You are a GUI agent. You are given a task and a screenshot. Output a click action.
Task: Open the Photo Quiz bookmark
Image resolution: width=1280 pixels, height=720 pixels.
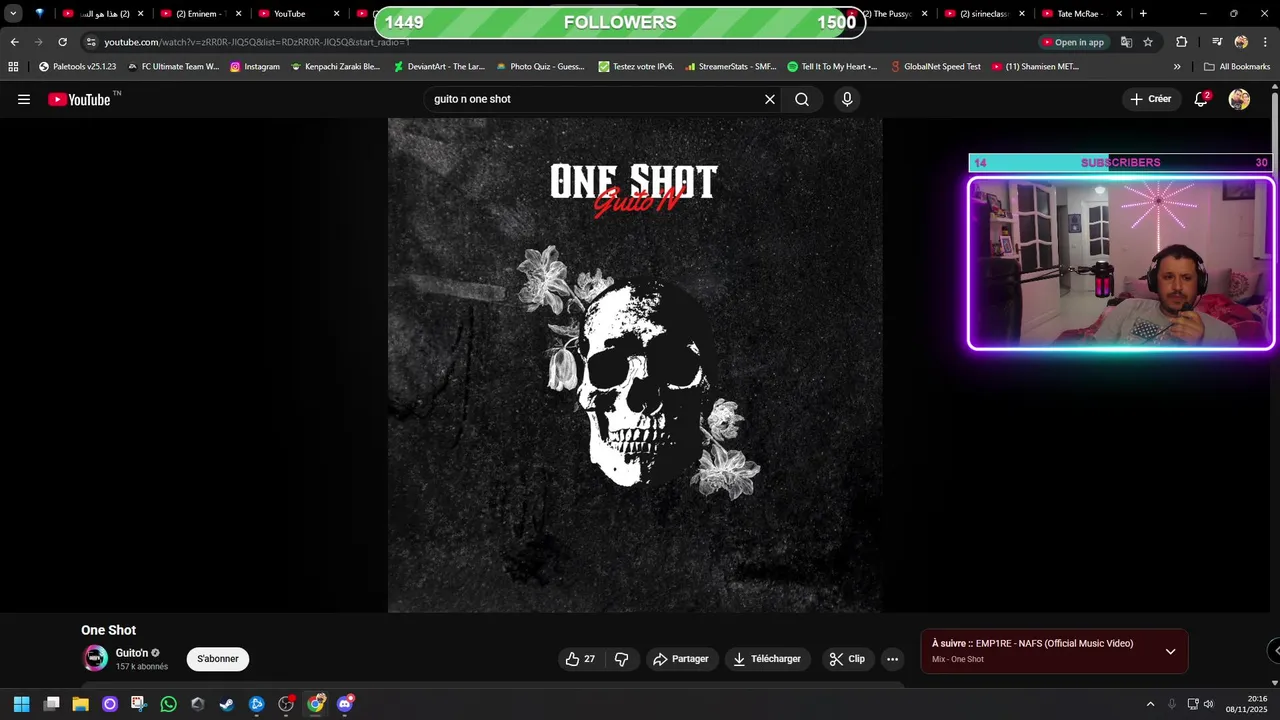click(540, 67)
